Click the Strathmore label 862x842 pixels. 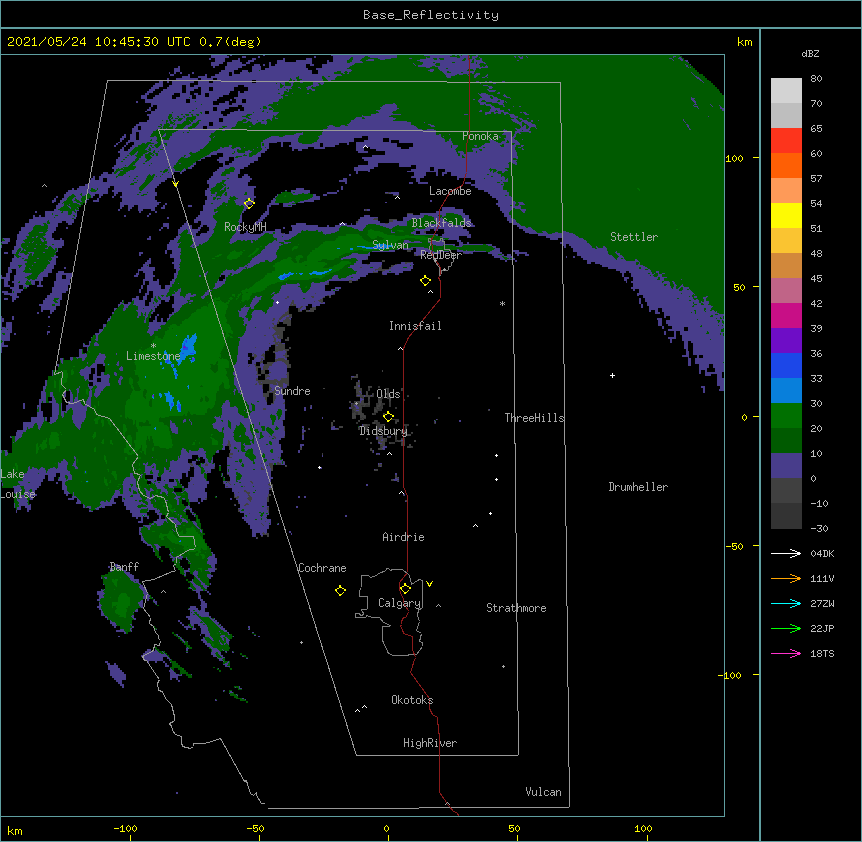(x=516, y=608)
